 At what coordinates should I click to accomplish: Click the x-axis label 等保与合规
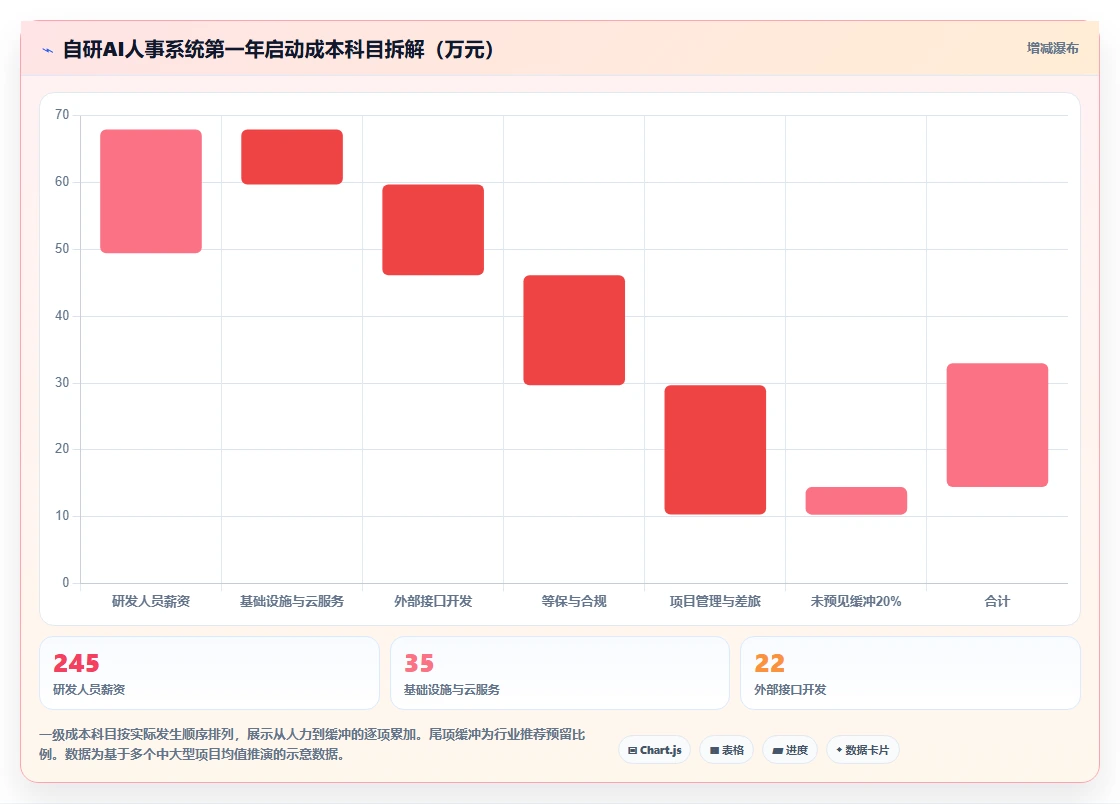[574, 601]
